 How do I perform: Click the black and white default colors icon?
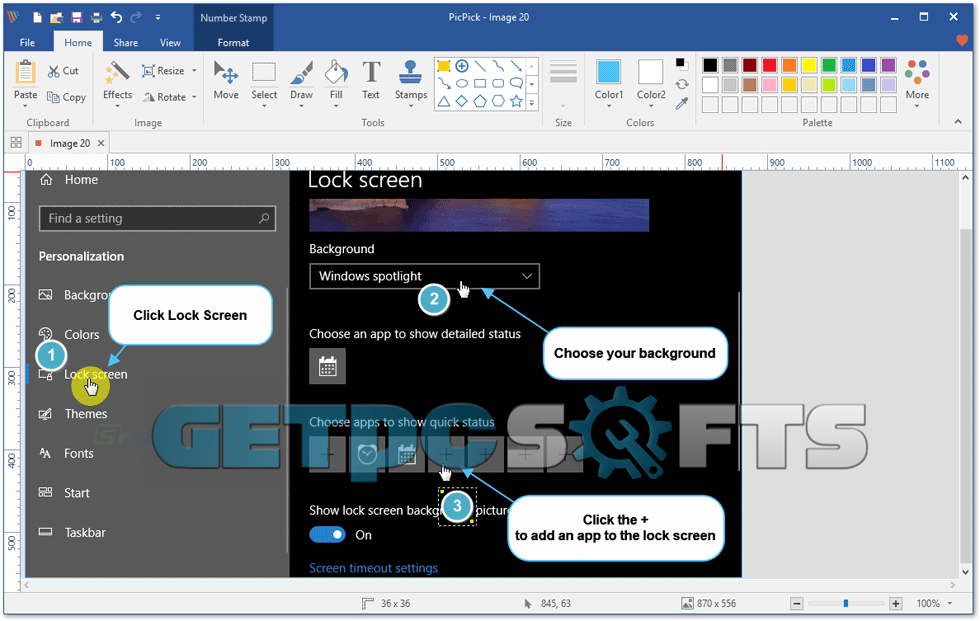[682, 64]
